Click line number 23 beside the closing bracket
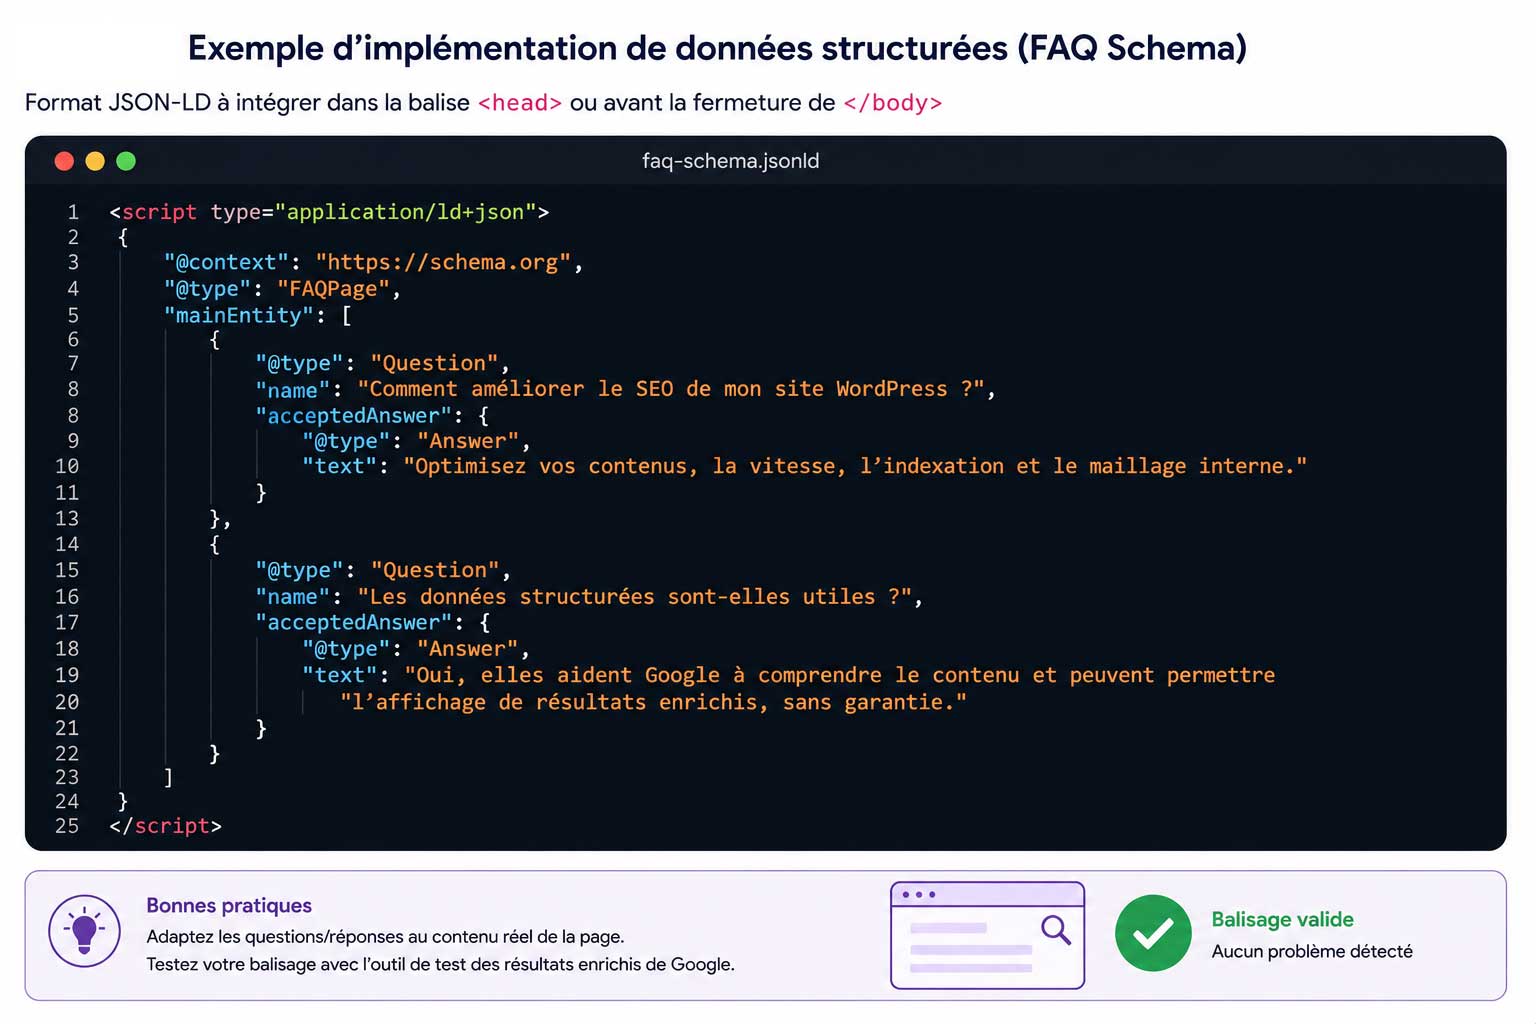Viewport: 1536px width, 1024px height. (x=67, y=777)
